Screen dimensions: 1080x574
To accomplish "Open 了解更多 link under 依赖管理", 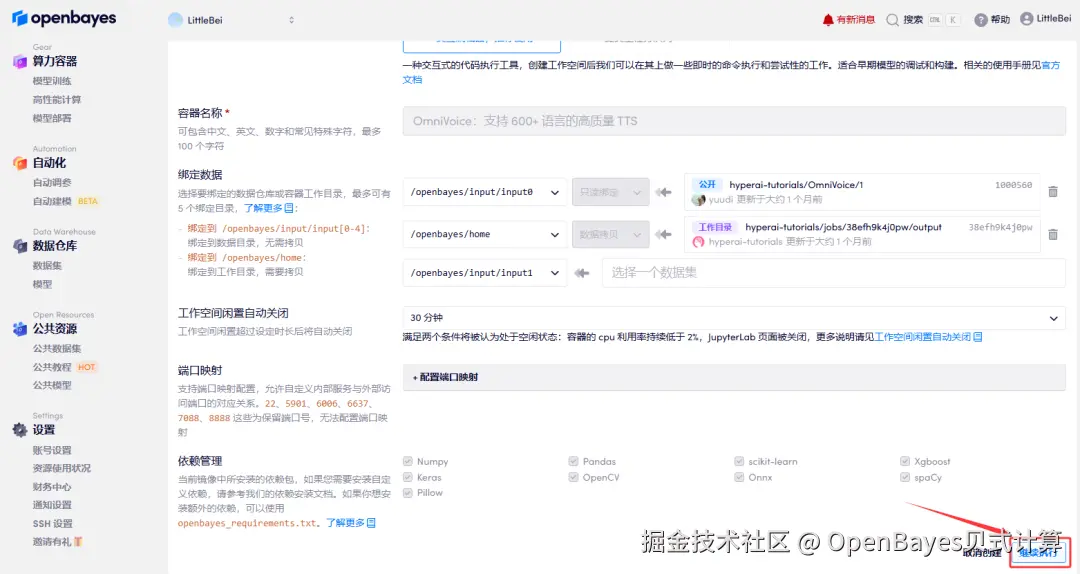I will click(351, 523).
